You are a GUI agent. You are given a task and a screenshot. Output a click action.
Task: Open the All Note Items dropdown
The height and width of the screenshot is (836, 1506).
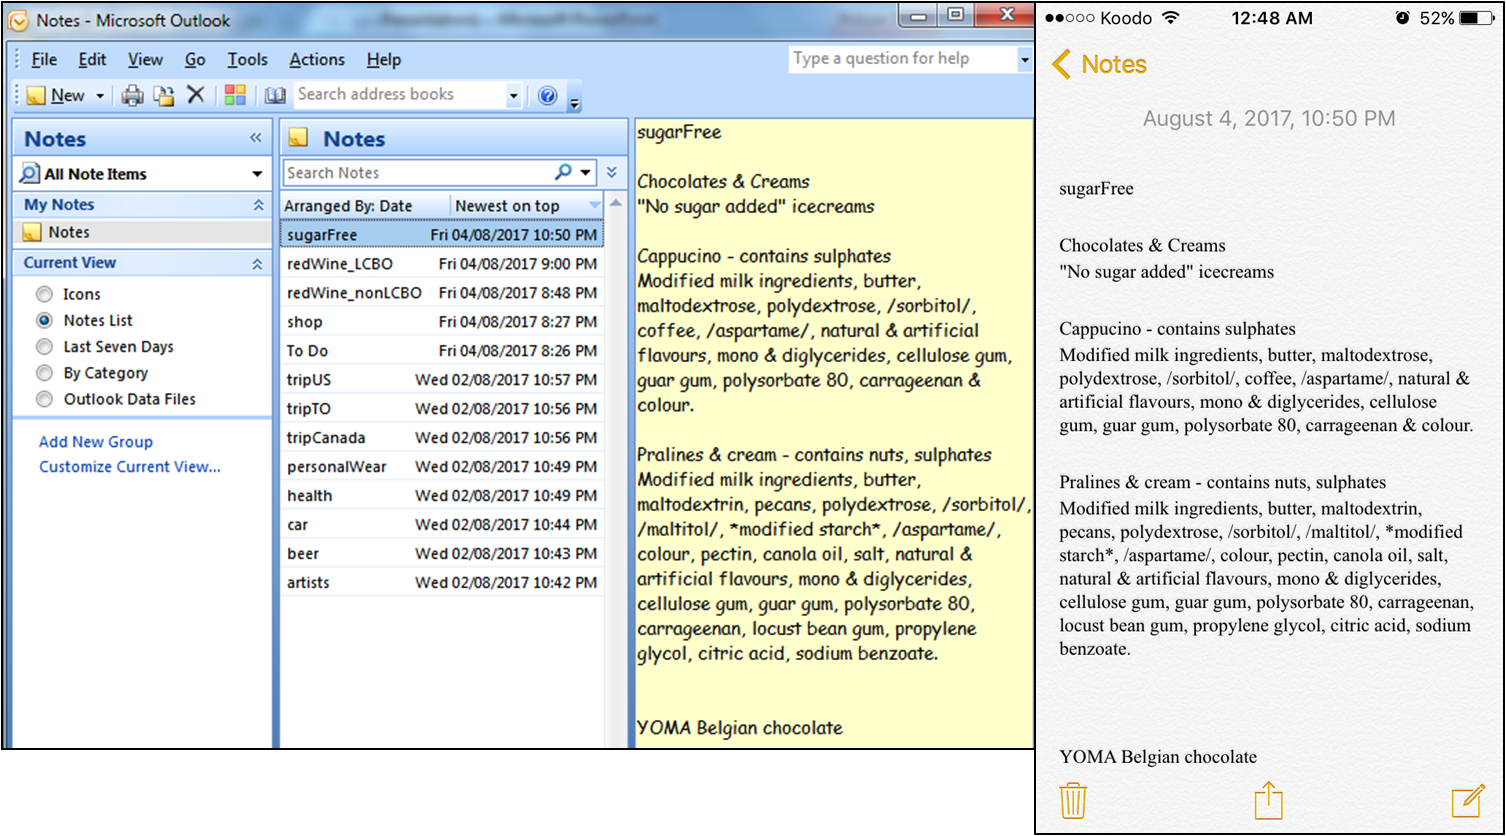pos(257,174)
